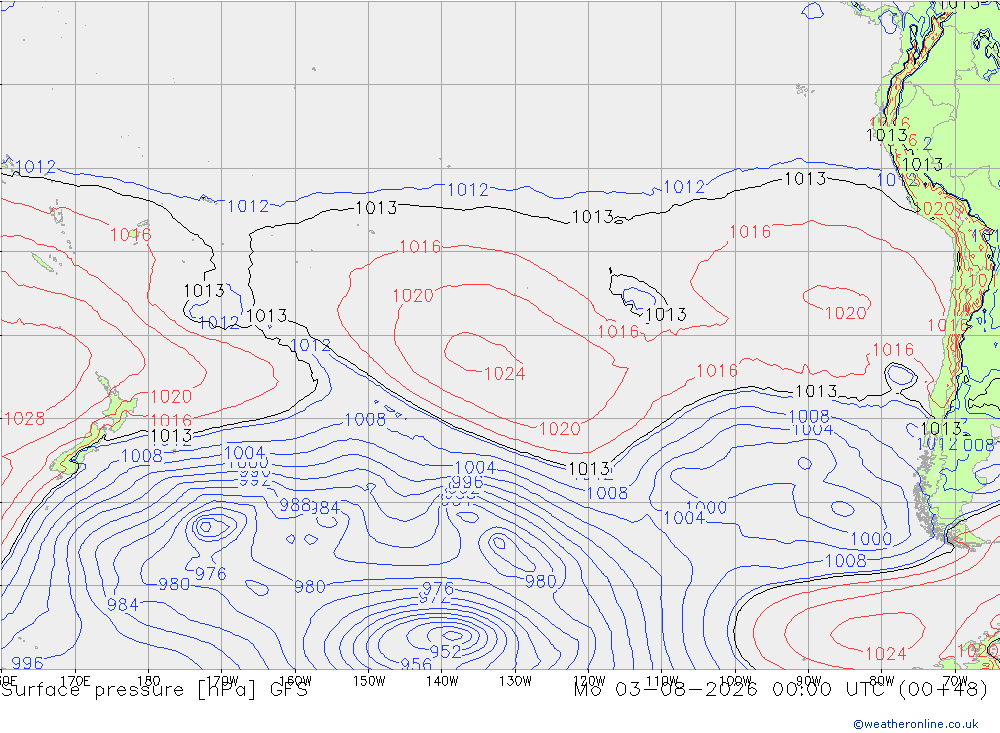Click the red 1028 isobar label
This screenshot has height=733, width=1000.
tap(24, 419)
